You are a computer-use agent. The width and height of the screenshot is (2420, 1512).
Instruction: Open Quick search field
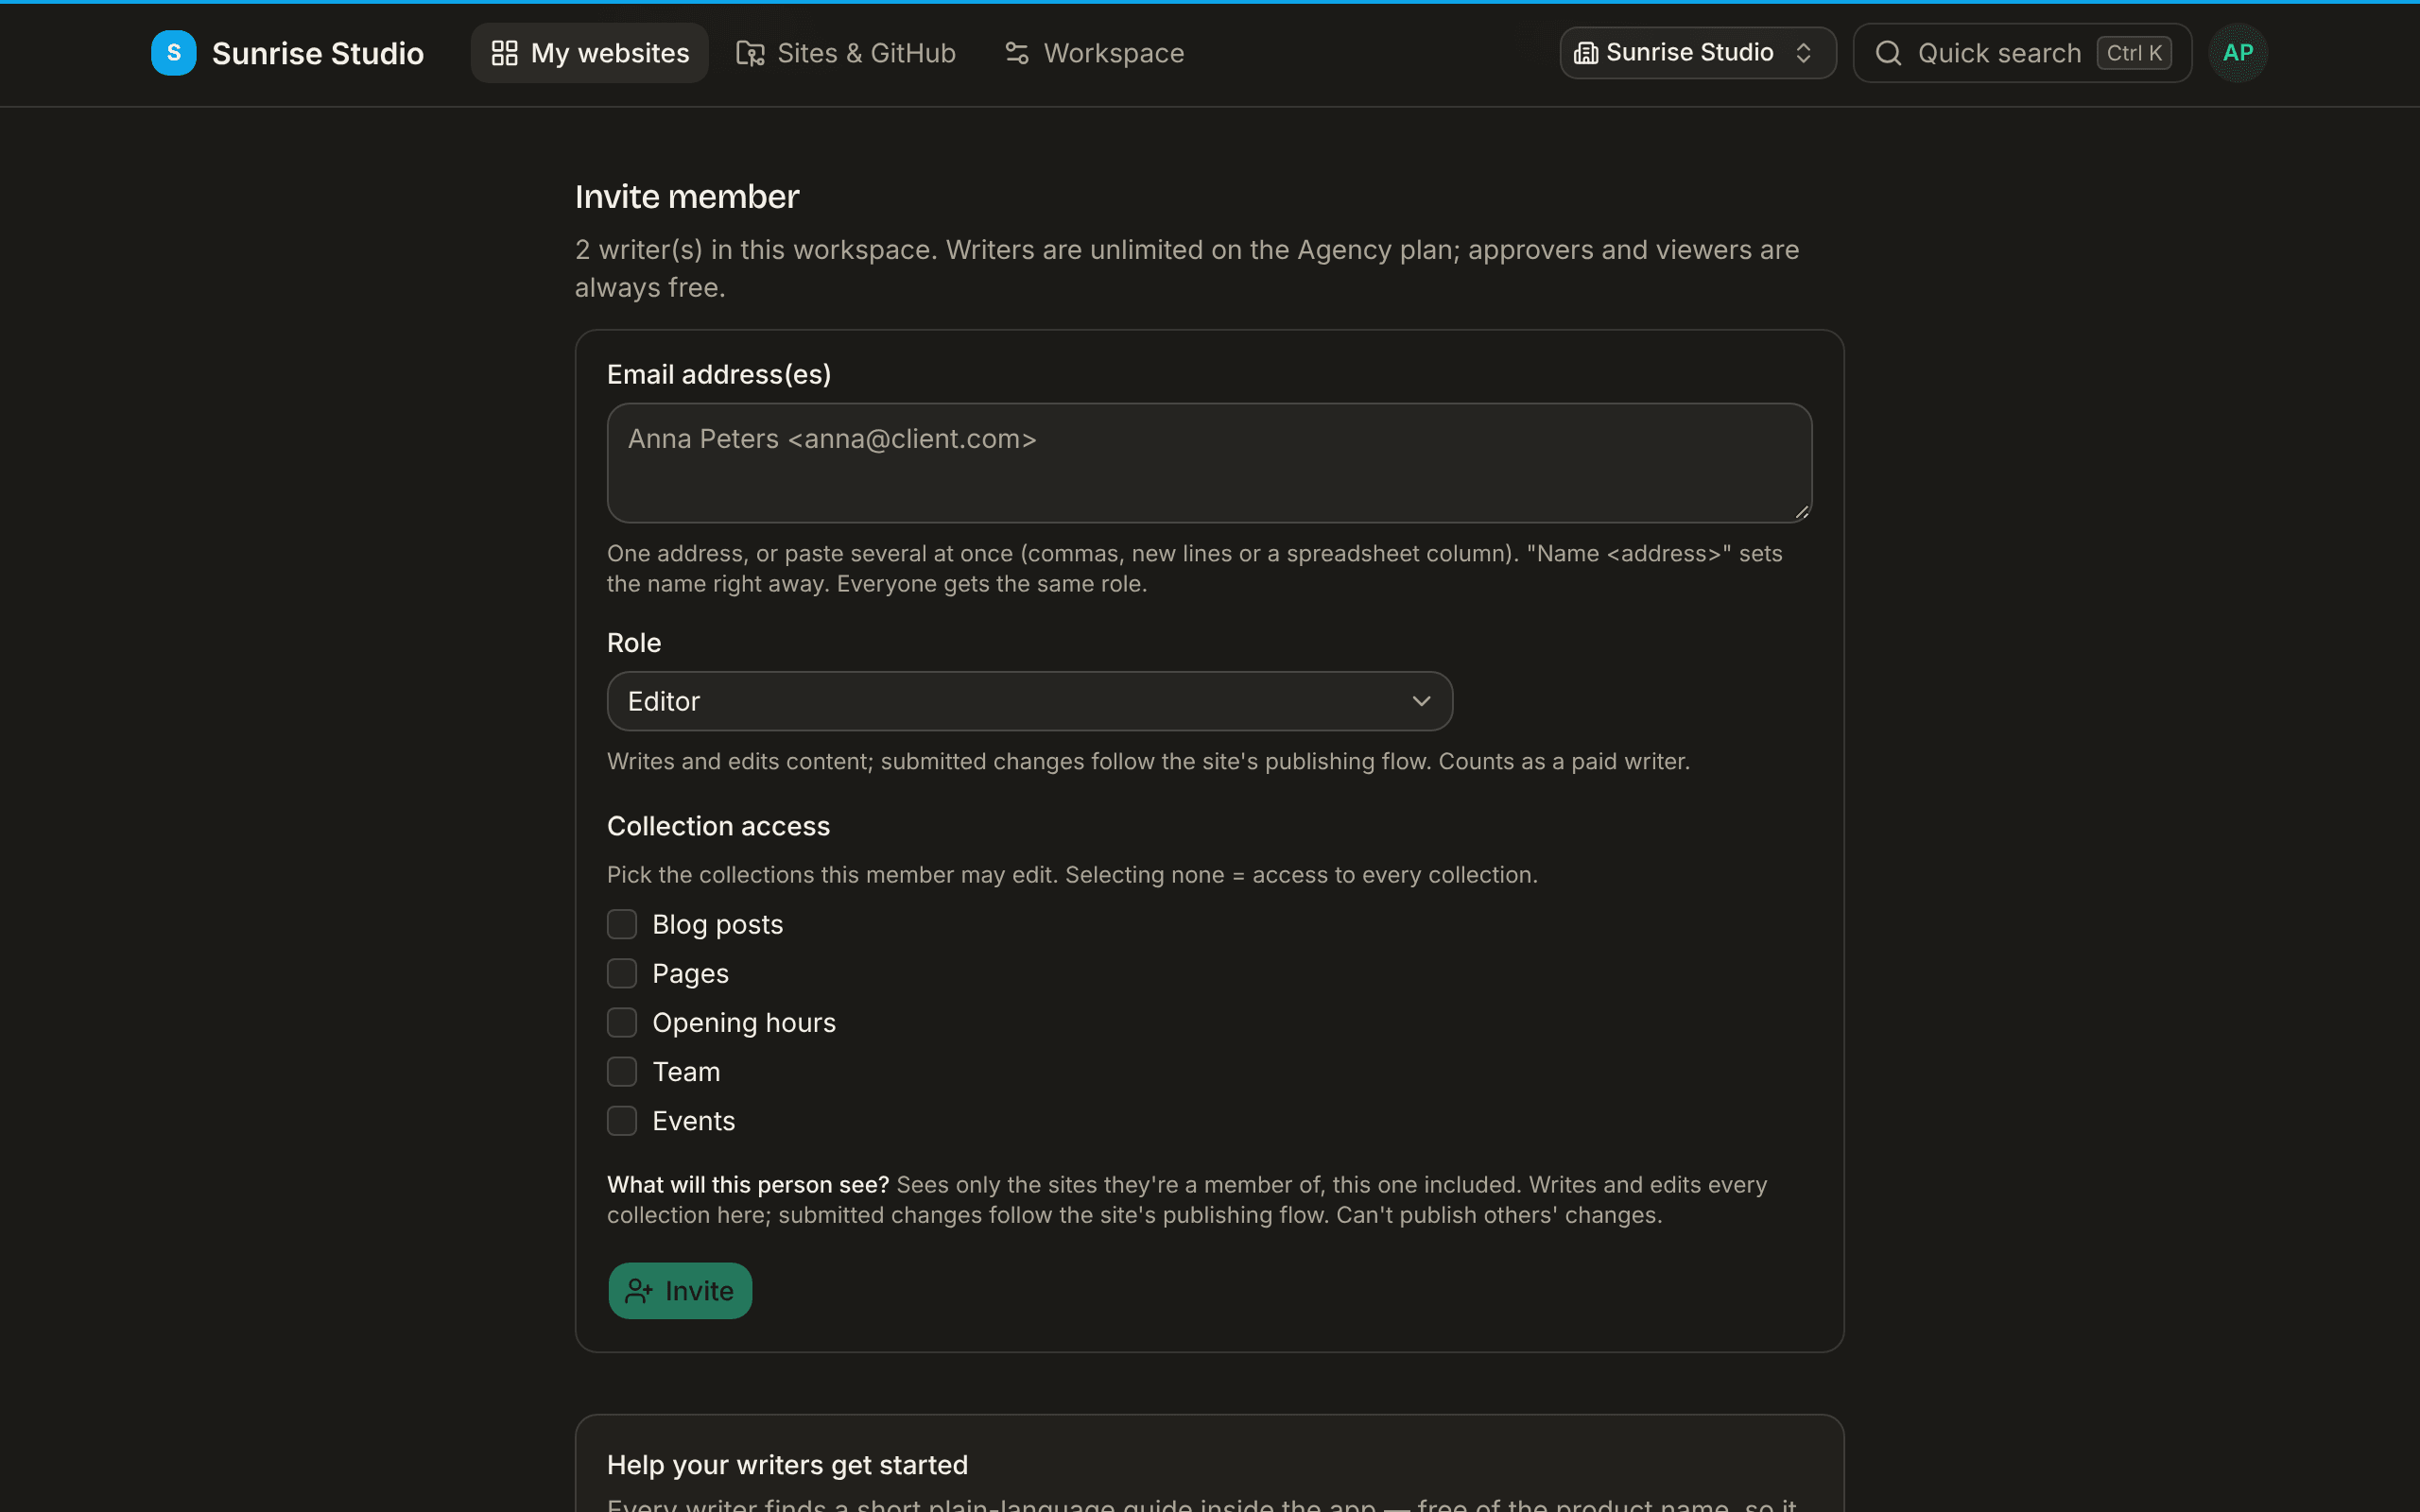tap(2022, 53)
